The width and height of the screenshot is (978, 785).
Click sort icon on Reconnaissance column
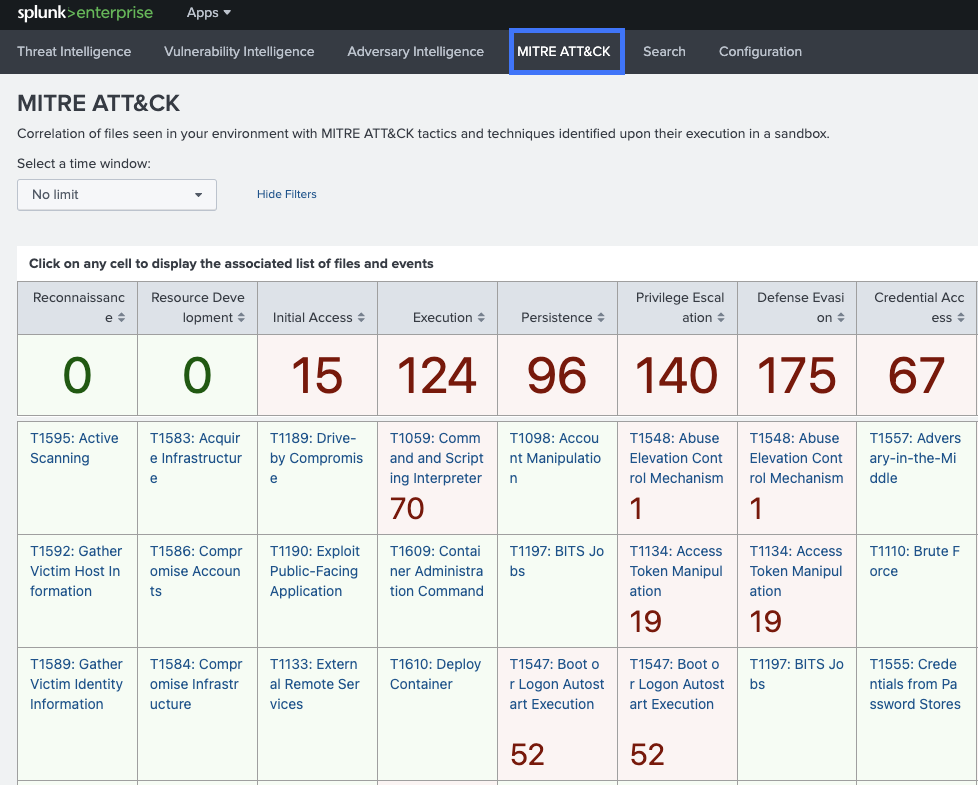click(x=121, y=318)
